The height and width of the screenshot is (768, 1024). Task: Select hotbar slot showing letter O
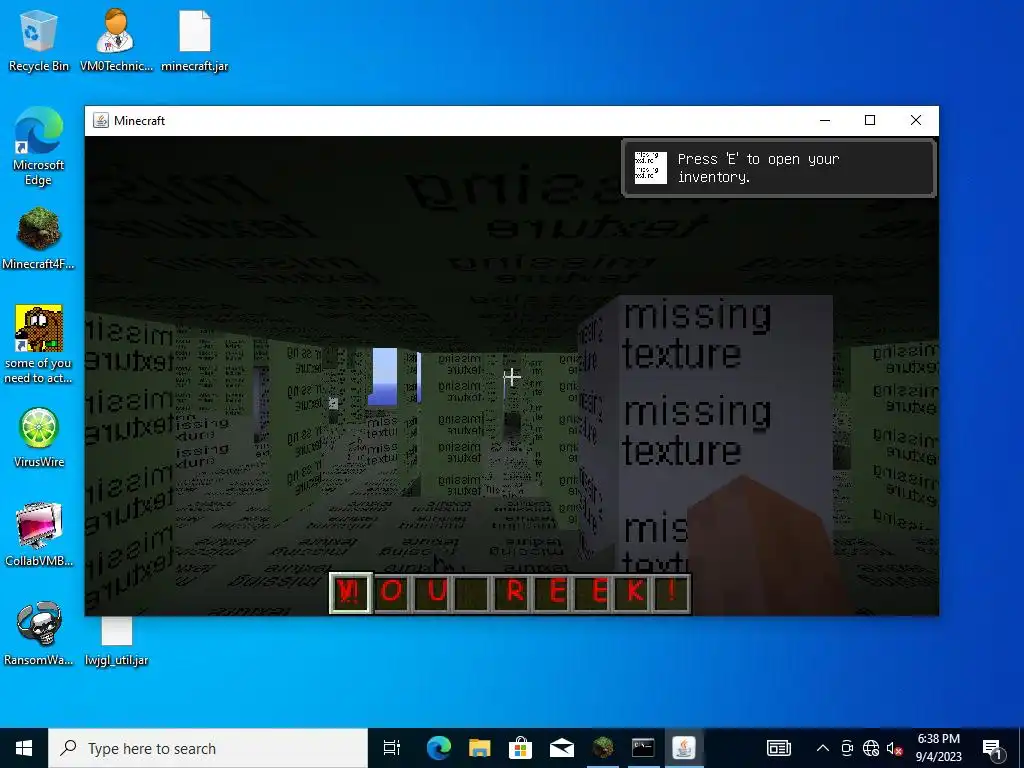[391, 593]
